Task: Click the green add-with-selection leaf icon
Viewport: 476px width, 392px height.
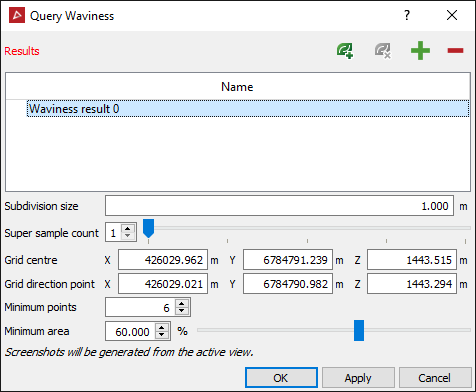Action: 345,51
